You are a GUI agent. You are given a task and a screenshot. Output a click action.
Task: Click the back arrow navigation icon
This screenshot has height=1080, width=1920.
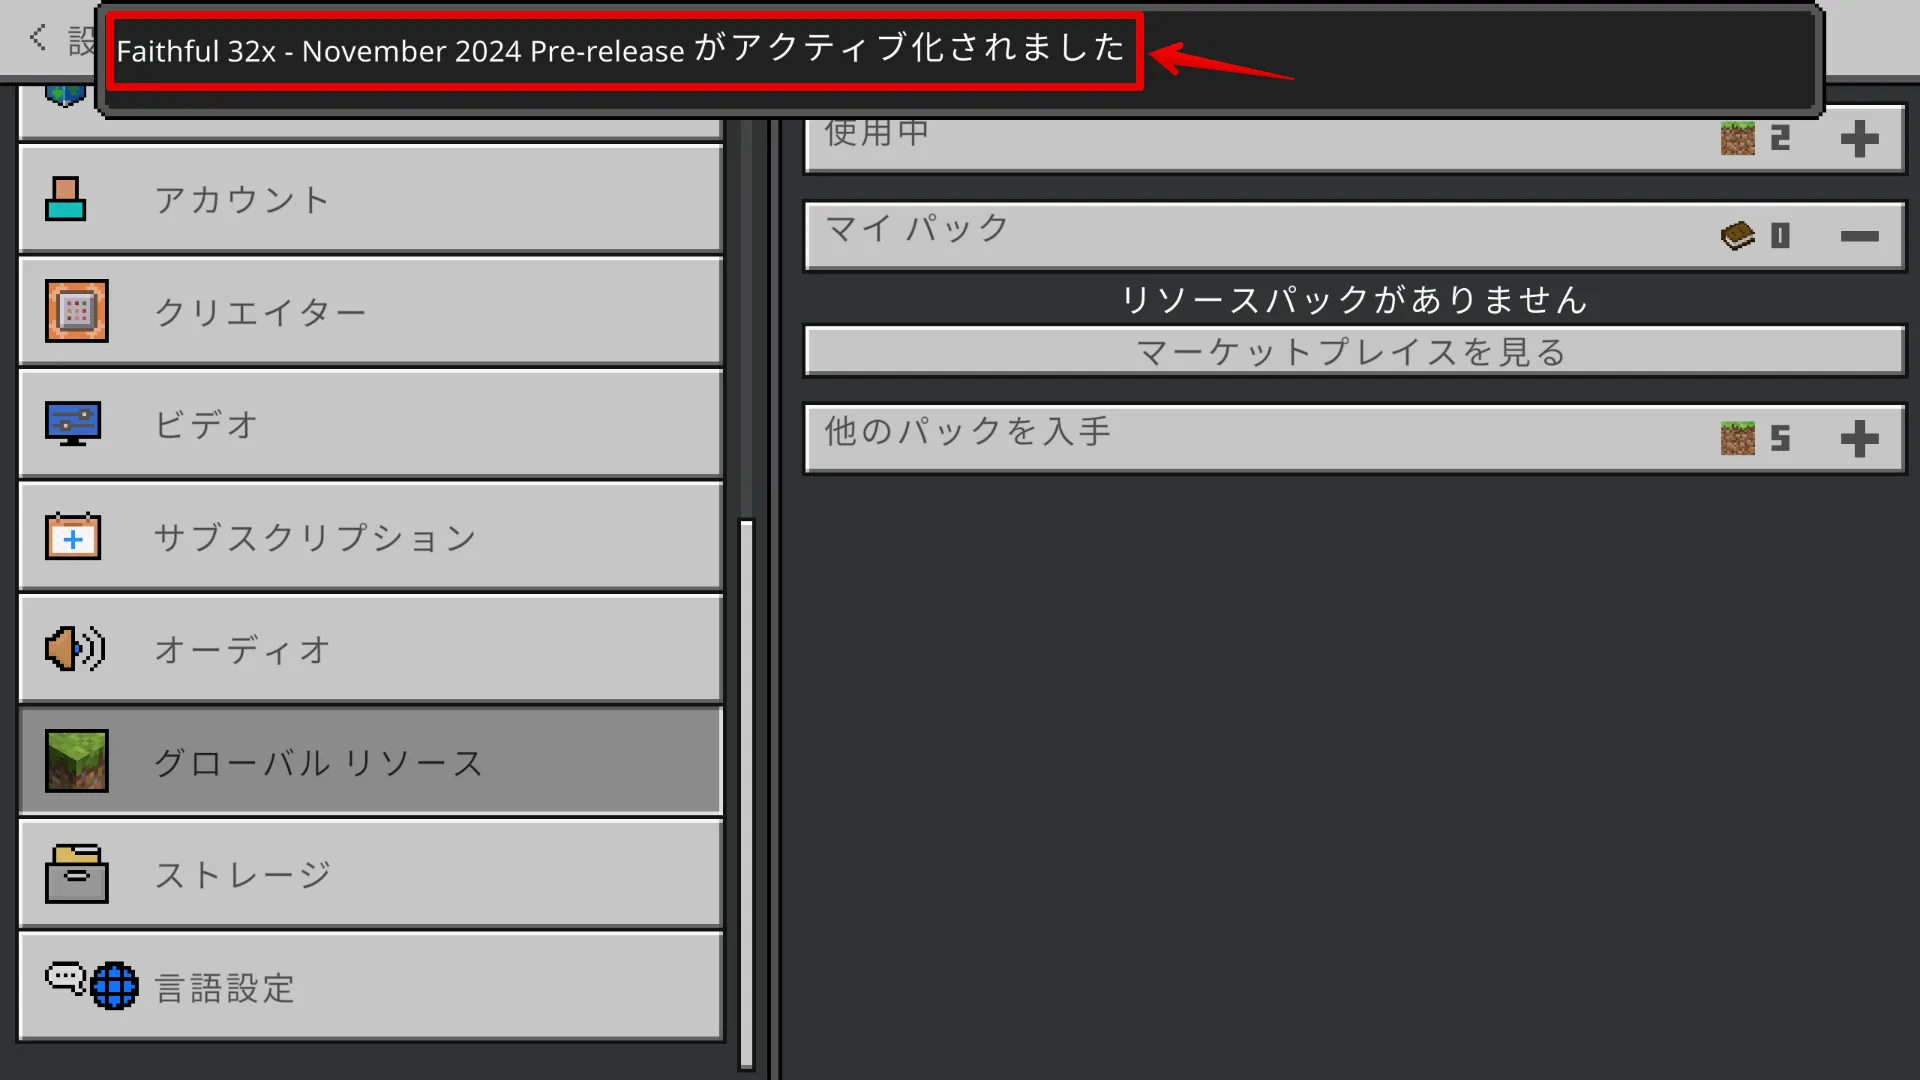pos(36,36)
